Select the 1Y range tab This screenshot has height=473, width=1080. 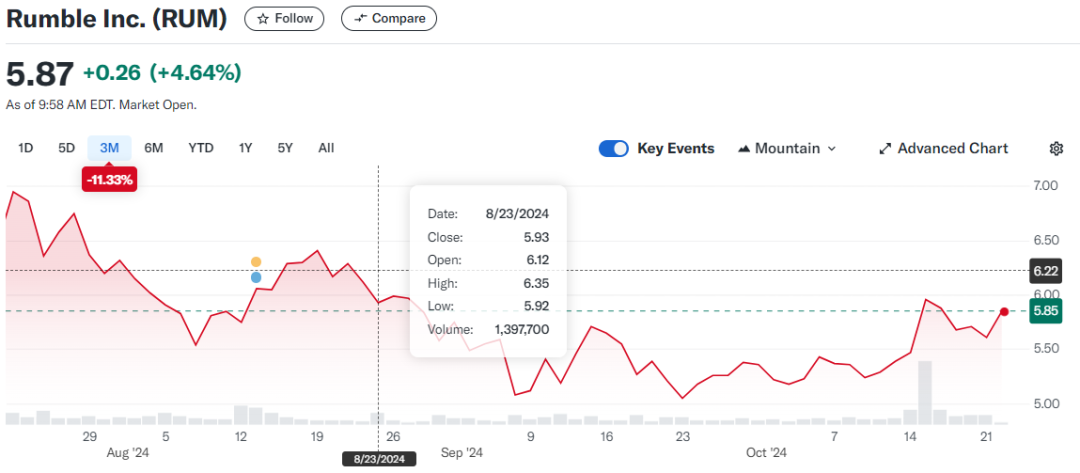click(245, 148)
